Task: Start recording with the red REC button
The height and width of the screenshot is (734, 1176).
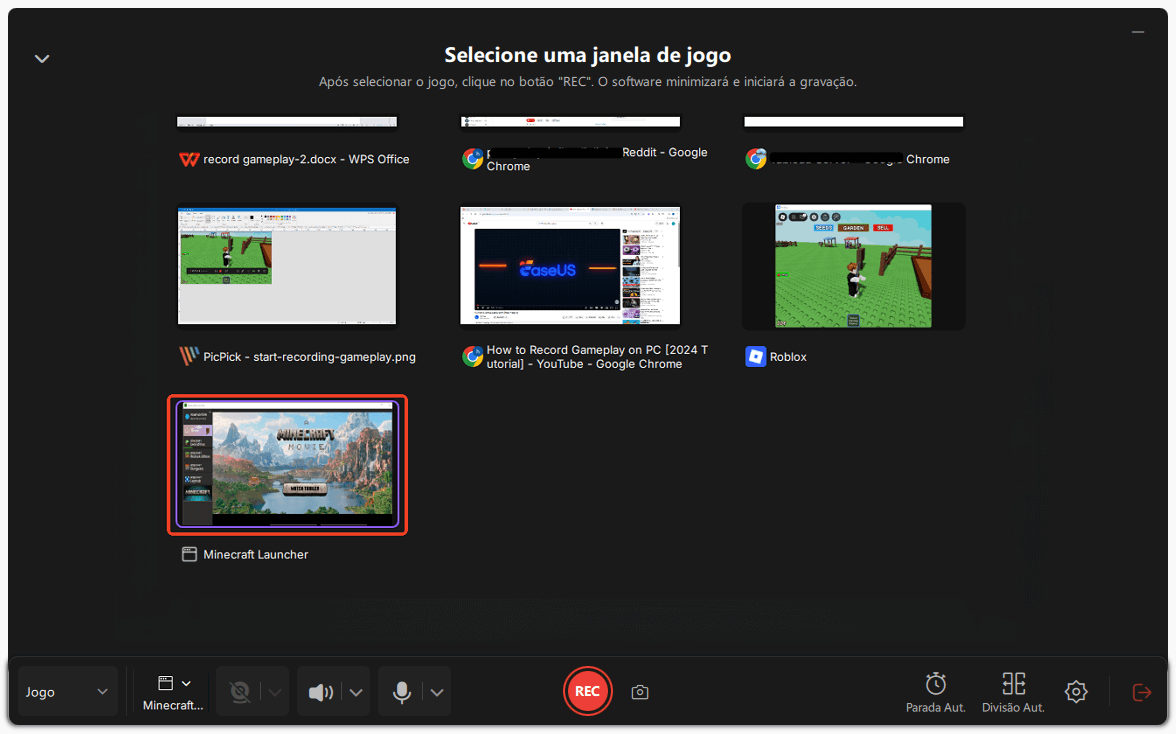Action: (587, 691)
